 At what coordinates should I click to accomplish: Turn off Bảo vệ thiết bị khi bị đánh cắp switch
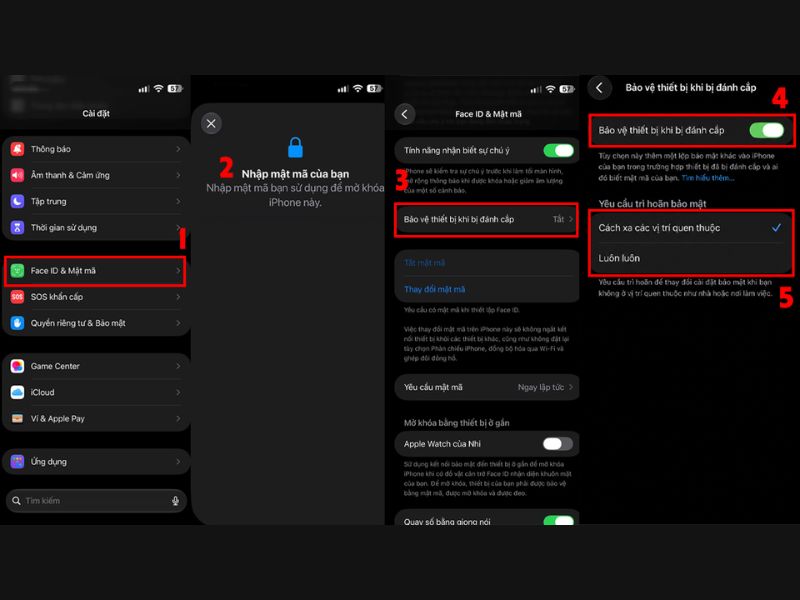(766, 130)
